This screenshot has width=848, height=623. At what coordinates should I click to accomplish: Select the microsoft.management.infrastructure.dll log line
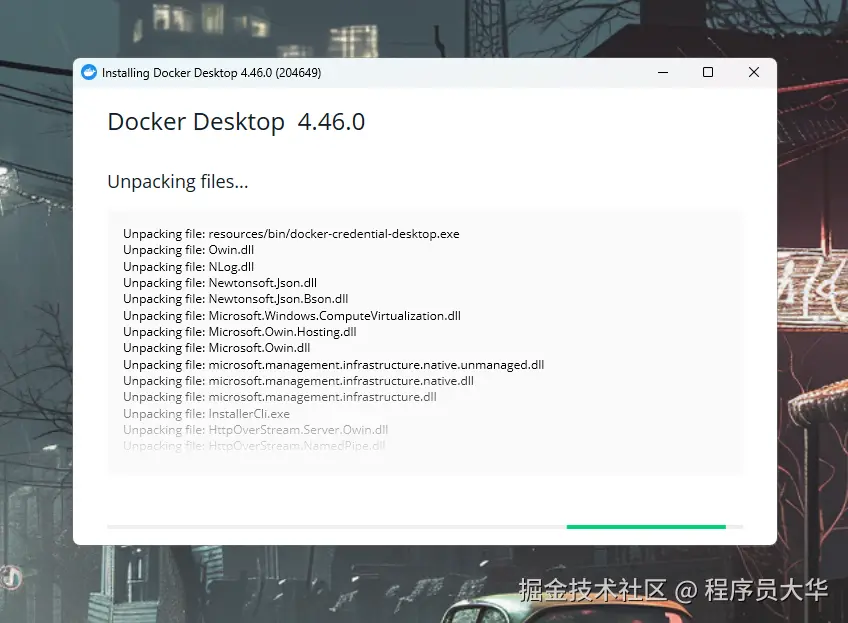pos(280,397)
